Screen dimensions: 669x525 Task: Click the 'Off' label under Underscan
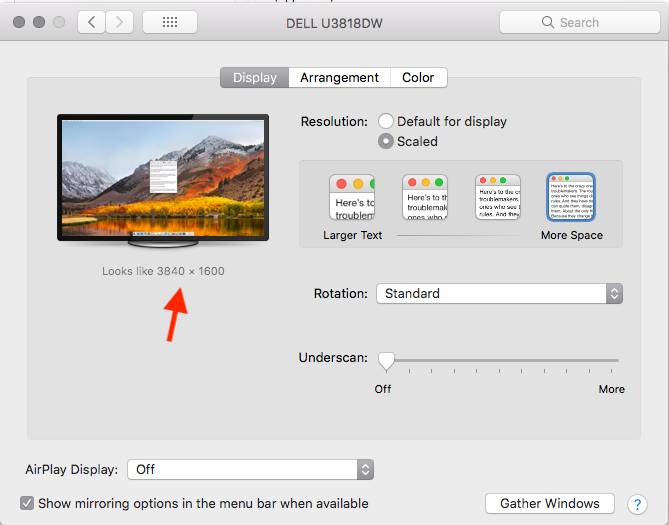383,389
